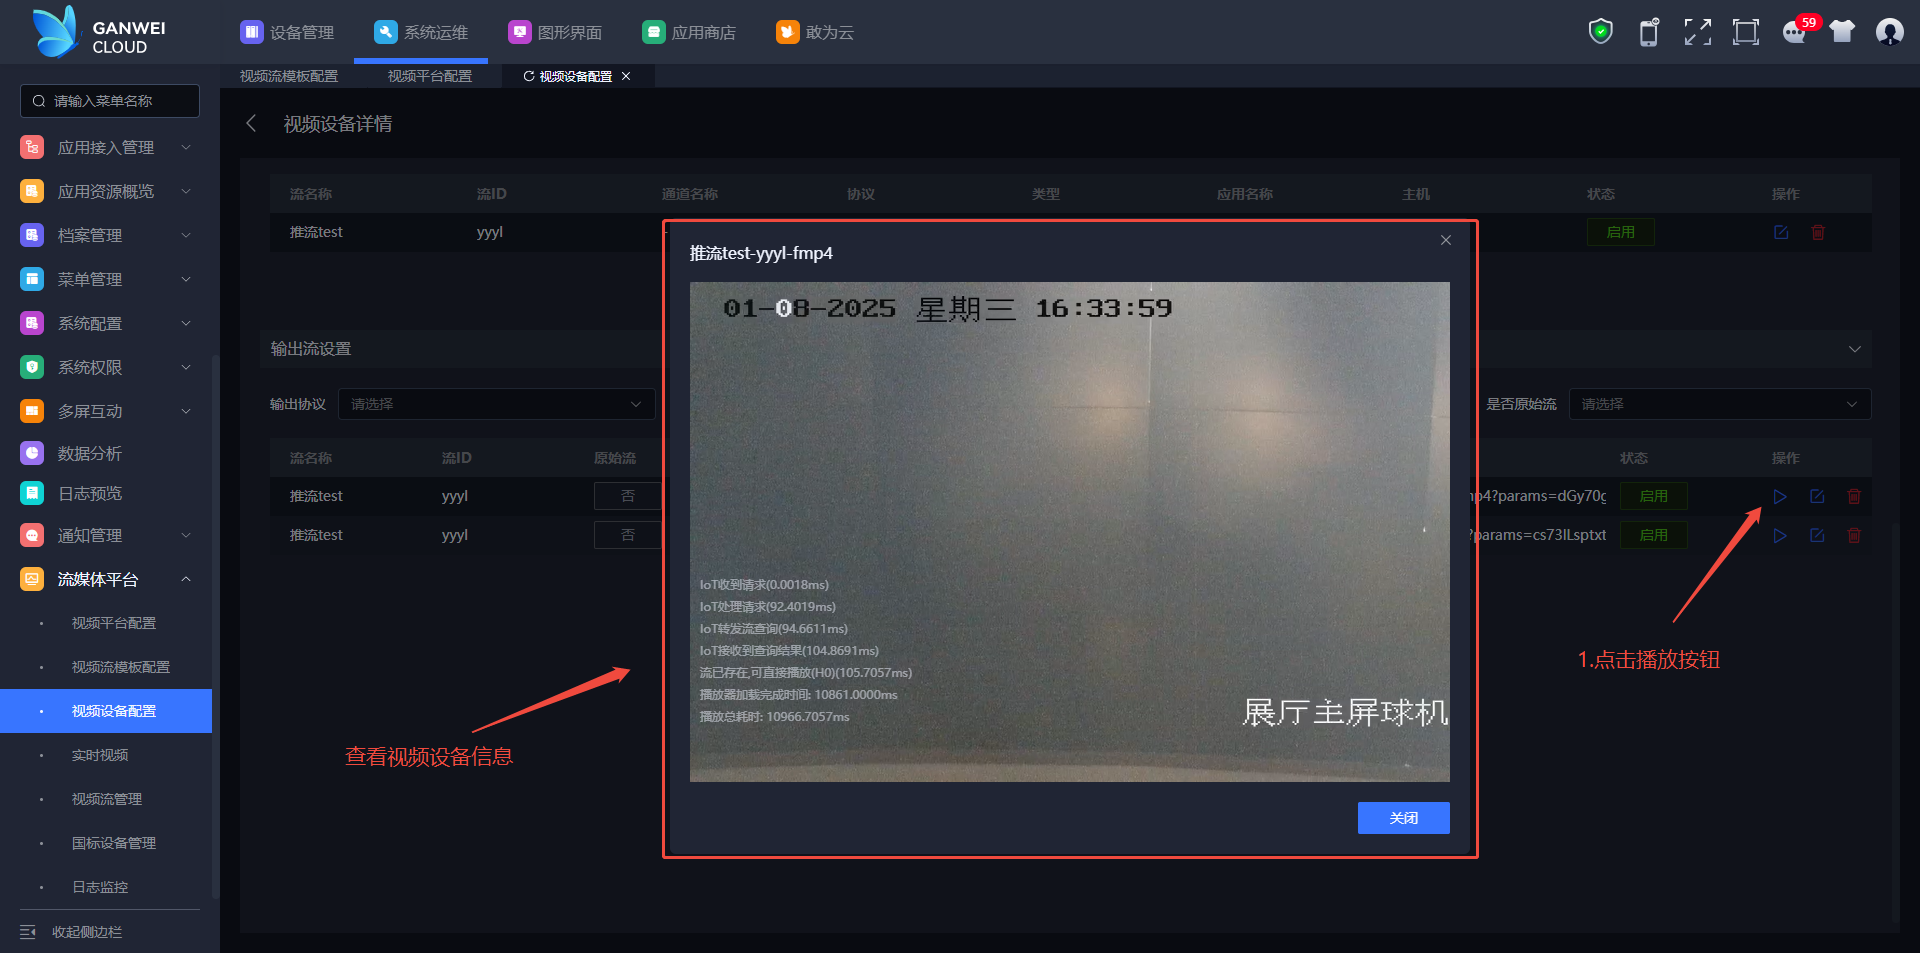The height and width of the screenshot is (953, 1920).
Task: Open messages with the 59 badge
Action: tap(1797, 31)
